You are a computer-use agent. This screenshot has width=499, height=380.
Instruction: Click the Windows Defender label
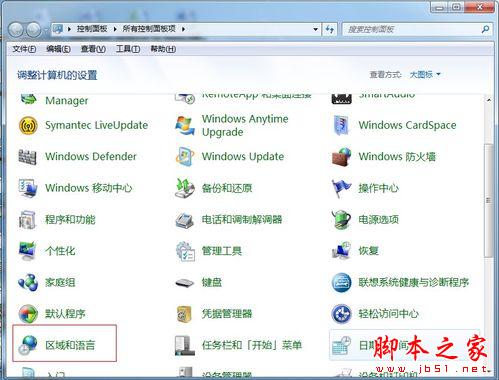click(91, 157)
